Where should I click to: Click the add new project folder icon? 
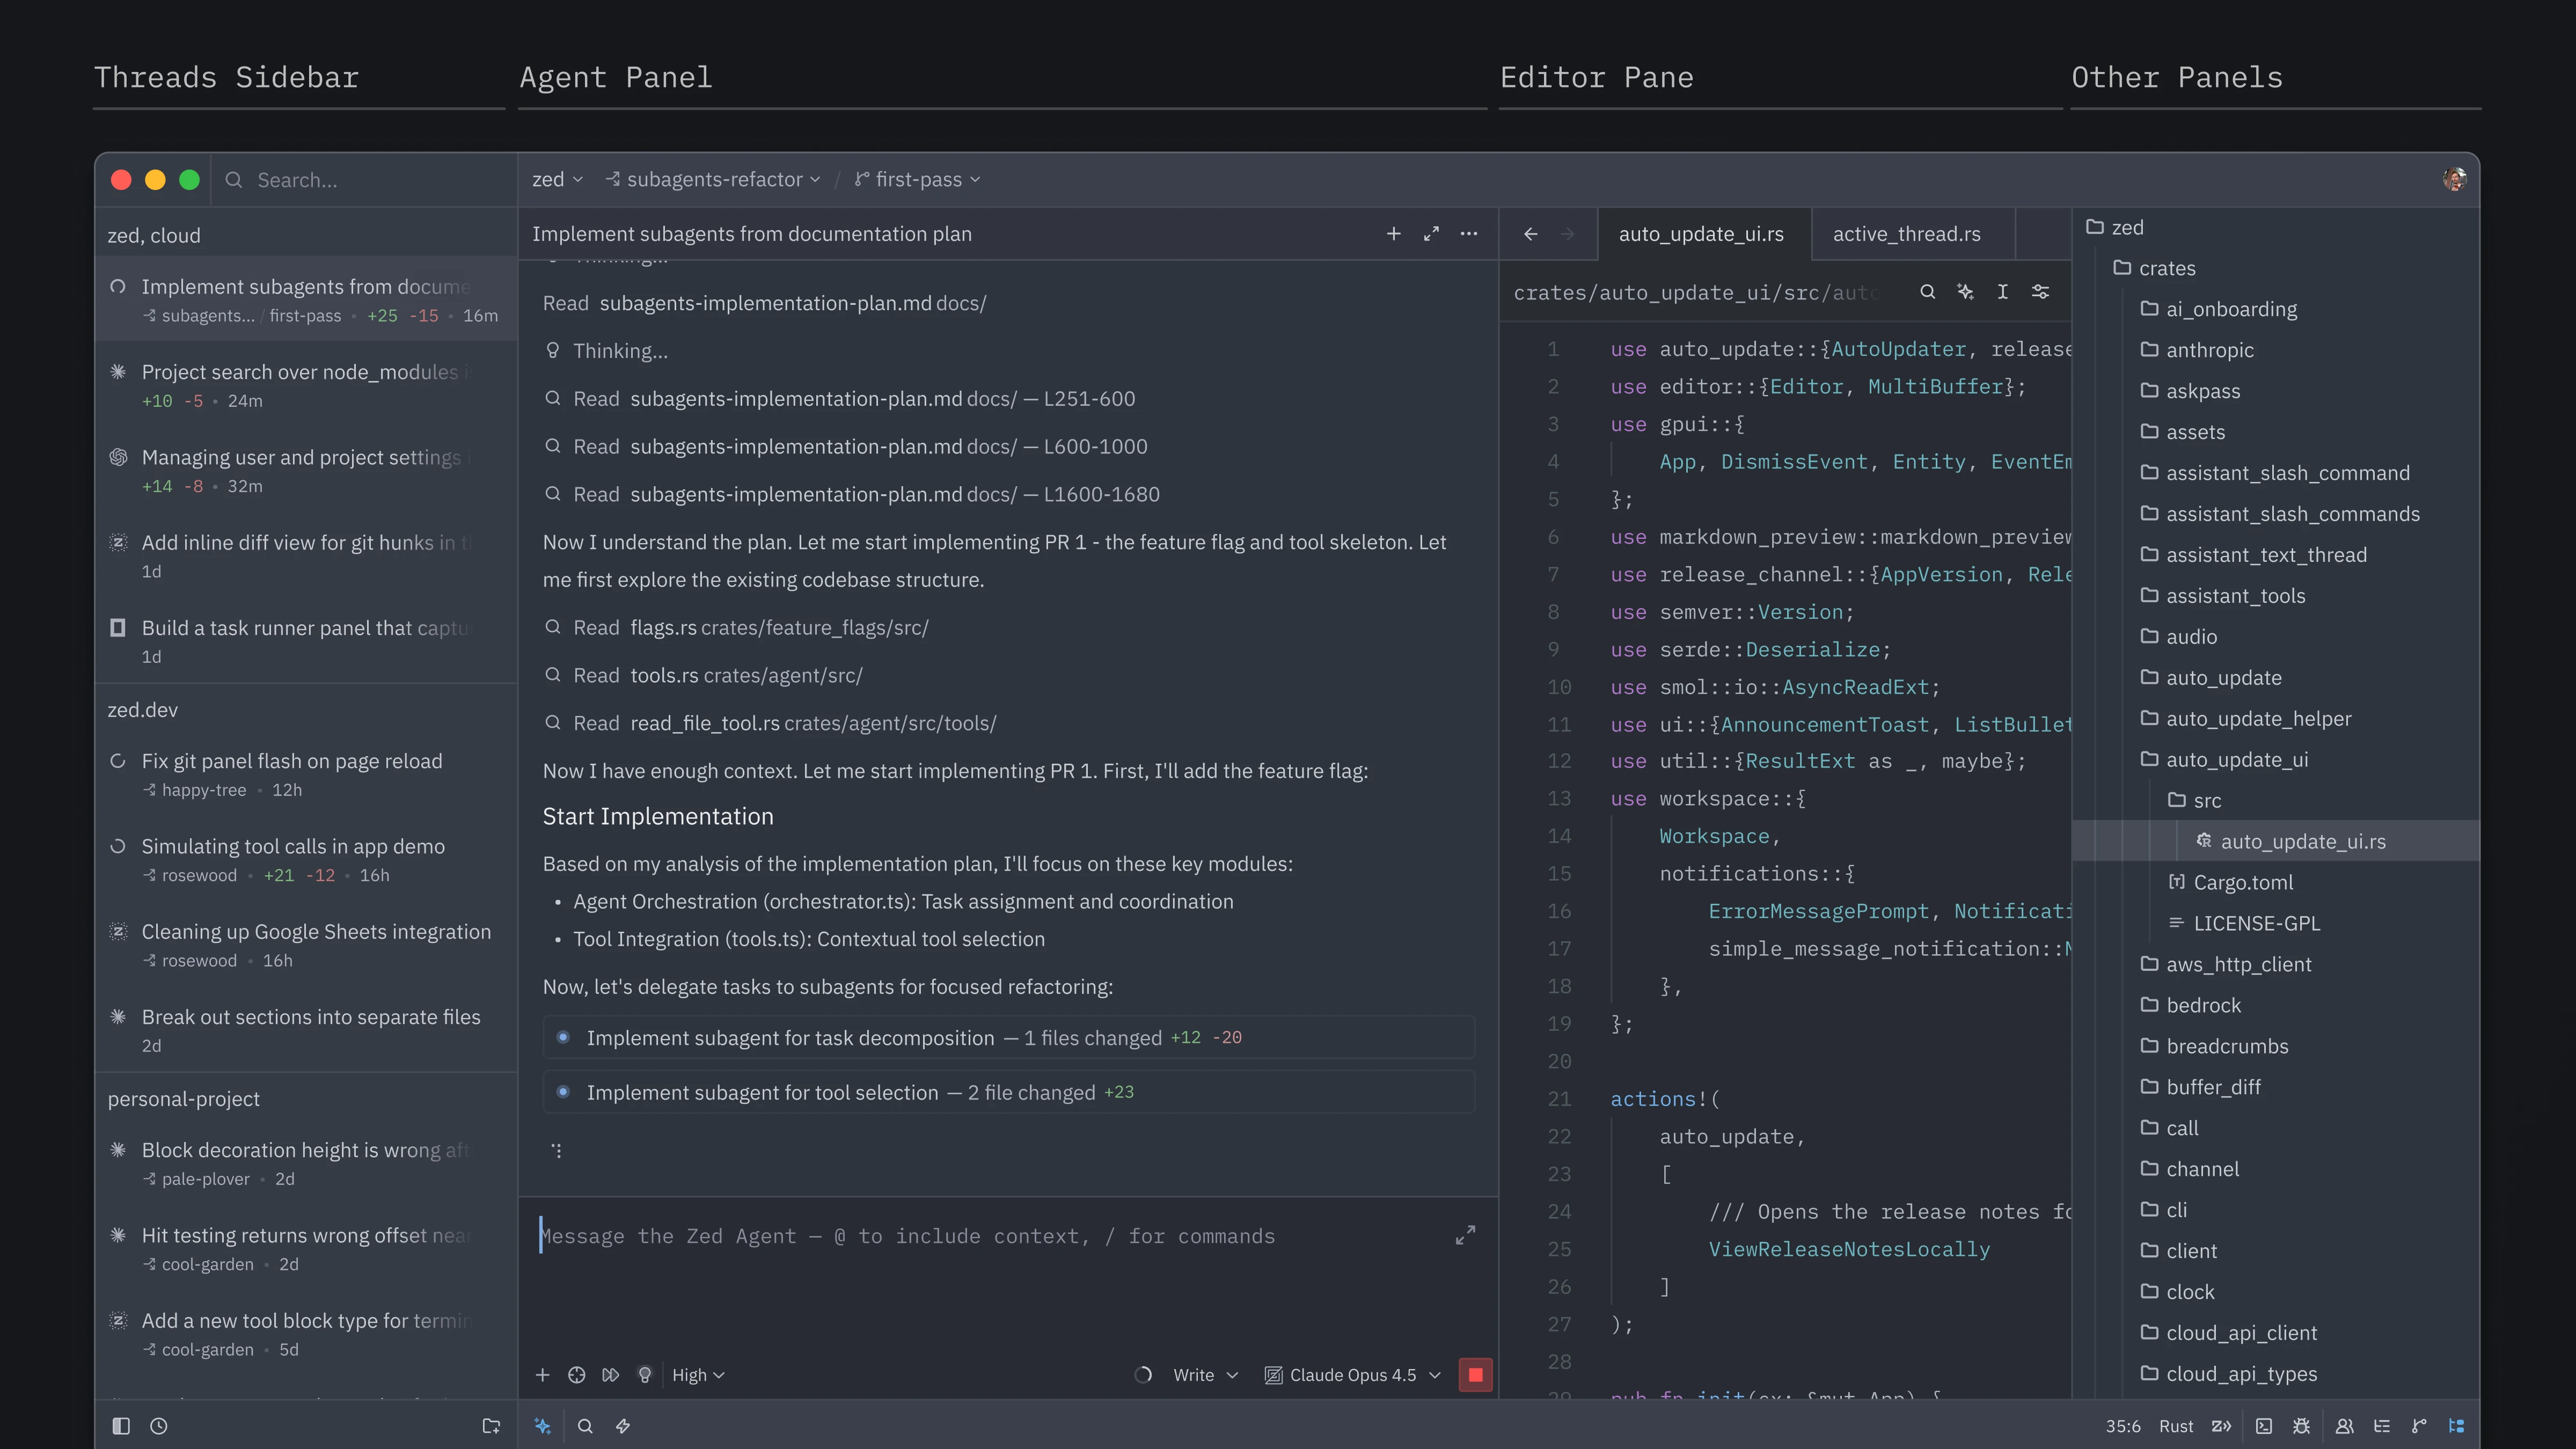coord(491,1426)
